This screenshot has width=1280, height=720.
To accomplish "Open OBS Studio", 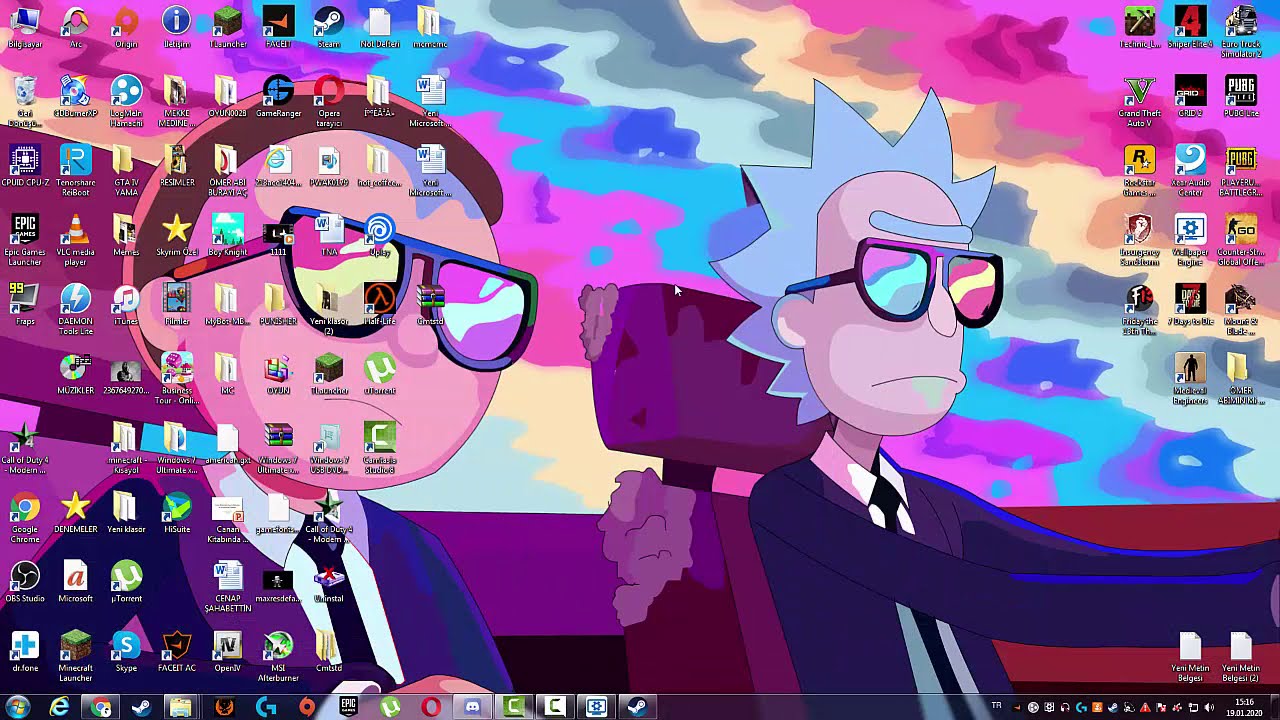I will coord(24,581).
